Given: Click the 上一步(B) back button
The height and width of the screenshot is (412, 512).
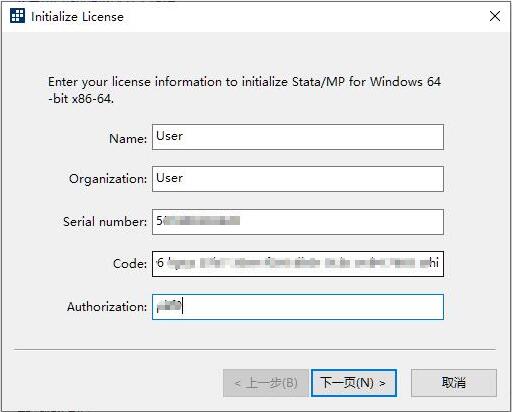Looking at the screenshot, I should click(x=266, y=383).
